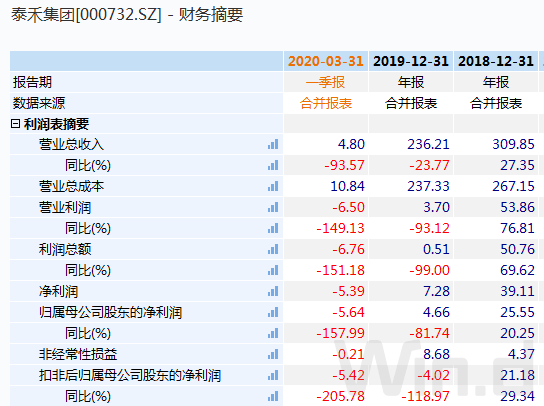Click the orange 合并报表 data source link
544x406 pixels.
coord(326,103)
